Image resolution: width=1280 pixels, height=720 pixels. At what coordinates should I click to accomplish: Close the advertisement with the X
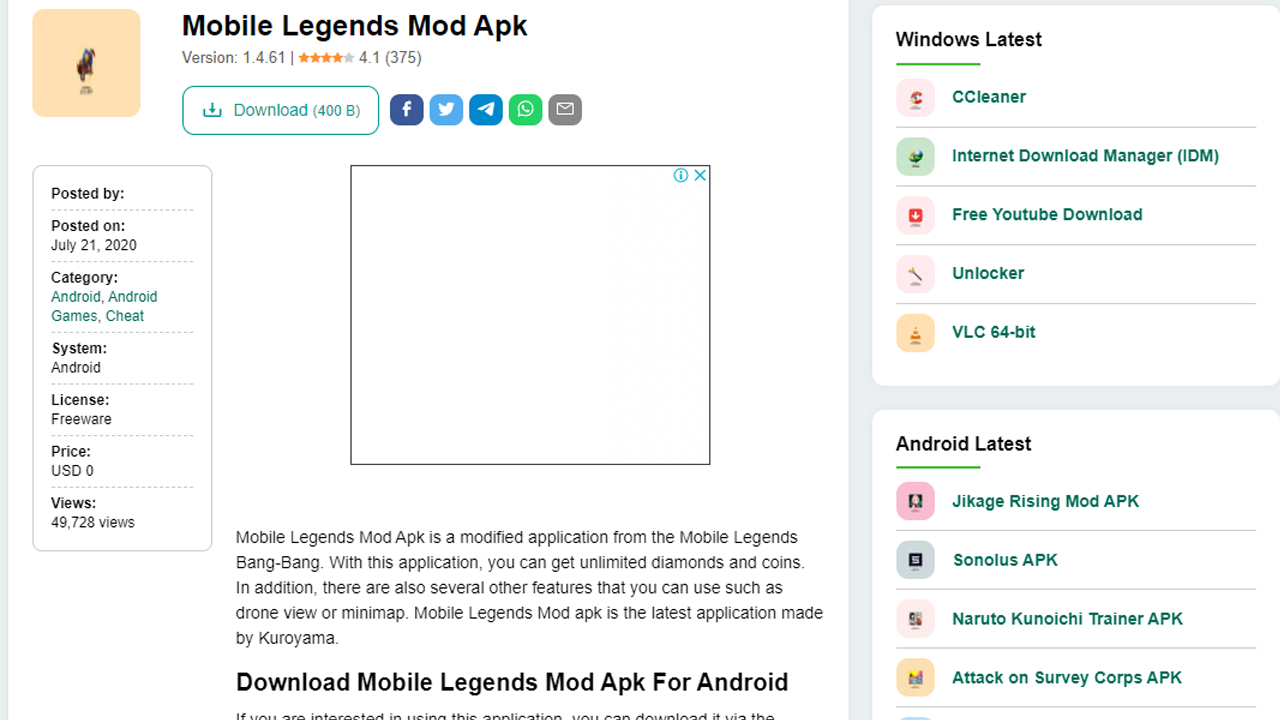coord(700,175)
